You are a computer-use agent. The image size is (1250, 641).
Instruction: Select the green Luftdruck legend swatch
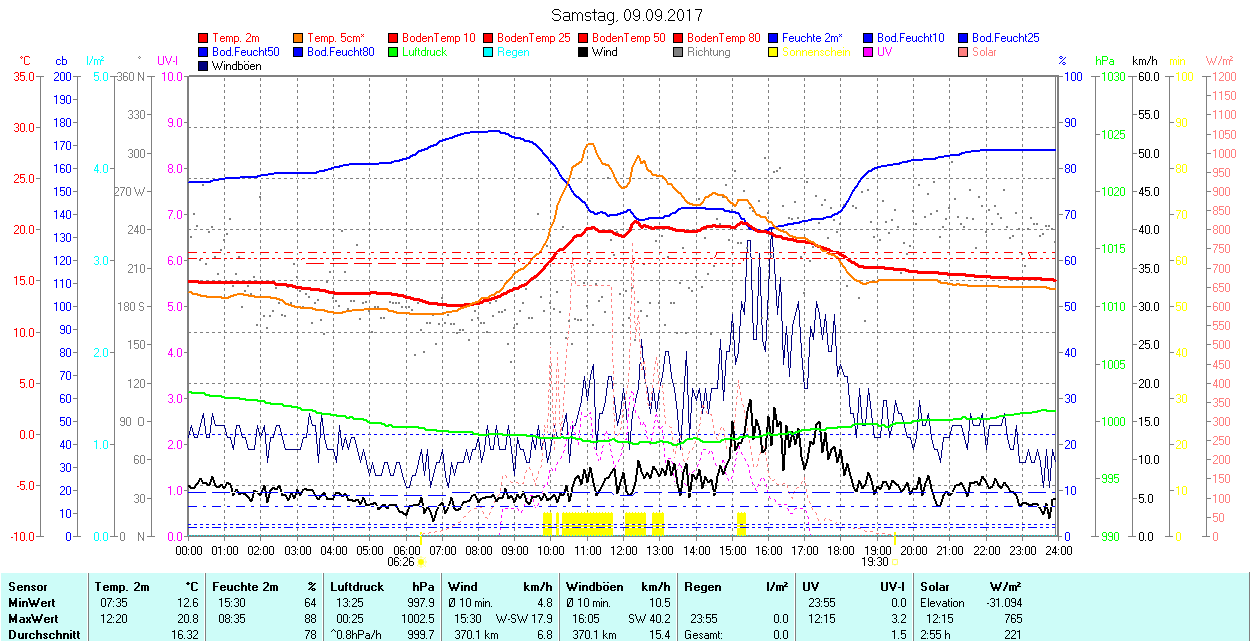pyautogui.click(x=394, y=52)
